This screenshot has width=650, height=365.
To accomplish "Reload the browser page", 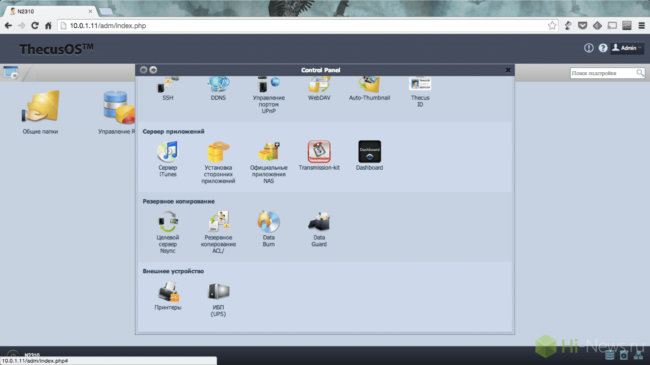I will tap(35, 26).
